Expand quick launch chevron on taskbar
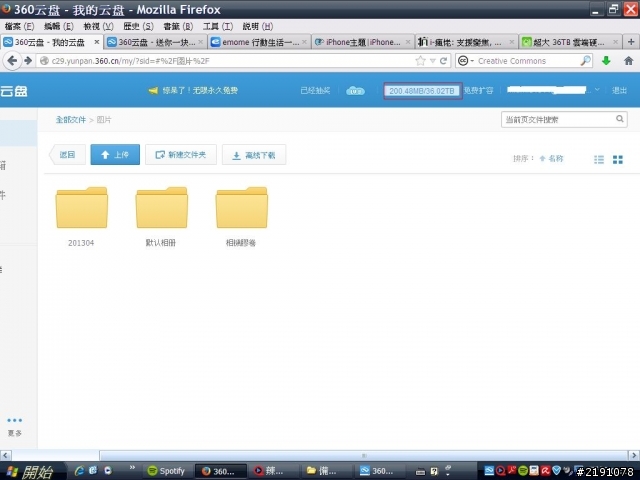This screenshot has width=640, height=480. (x=132, y=467)
